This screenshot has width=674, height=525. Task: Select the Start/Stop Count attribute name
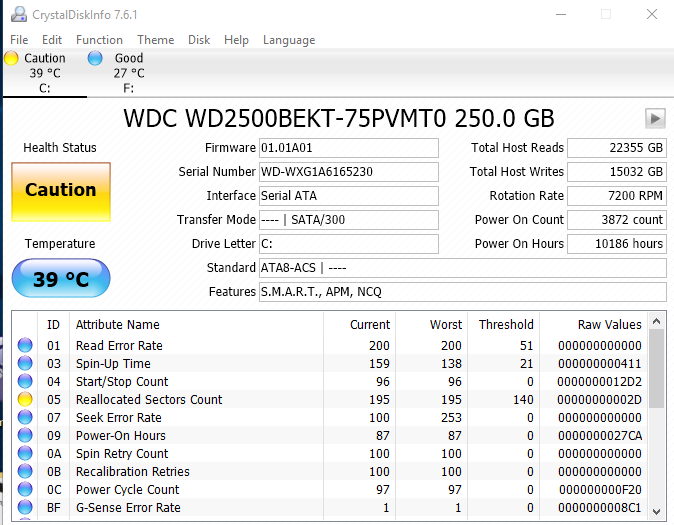click(x=122, y=381)
